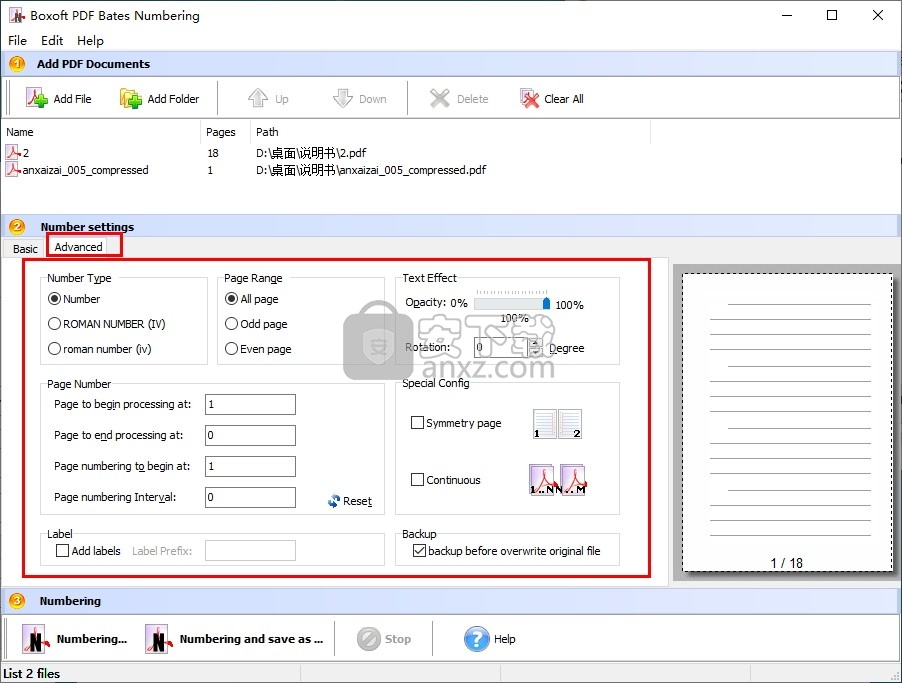
Task: Click the Path column header
Action: coord(450,132)
